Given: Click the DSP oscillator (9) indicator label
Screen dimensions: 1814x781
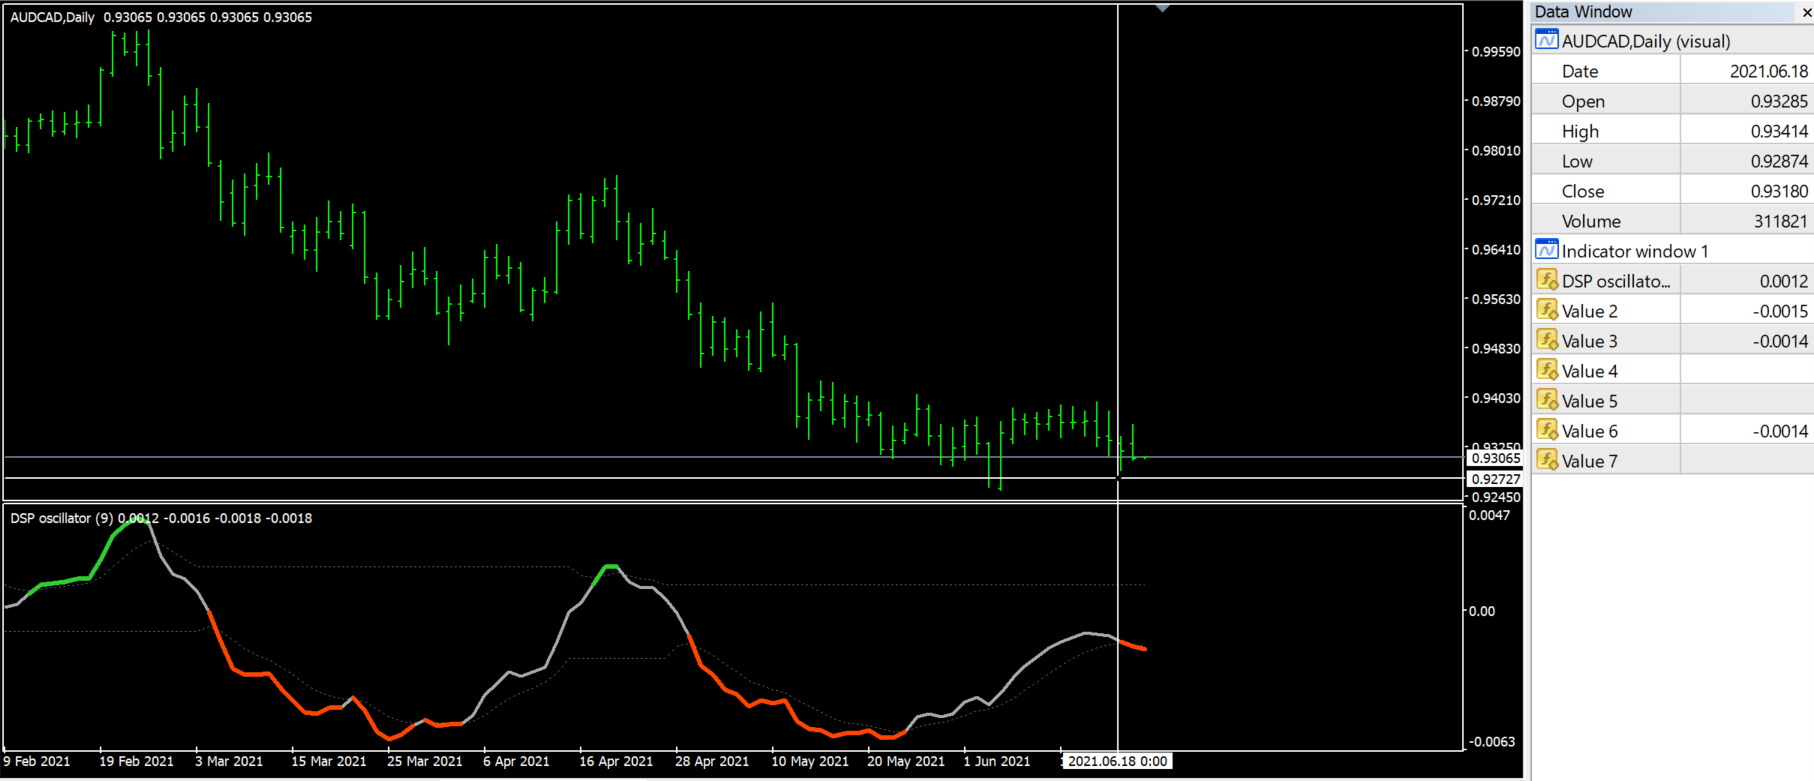Looking at the screenshot, I should 62,518.
